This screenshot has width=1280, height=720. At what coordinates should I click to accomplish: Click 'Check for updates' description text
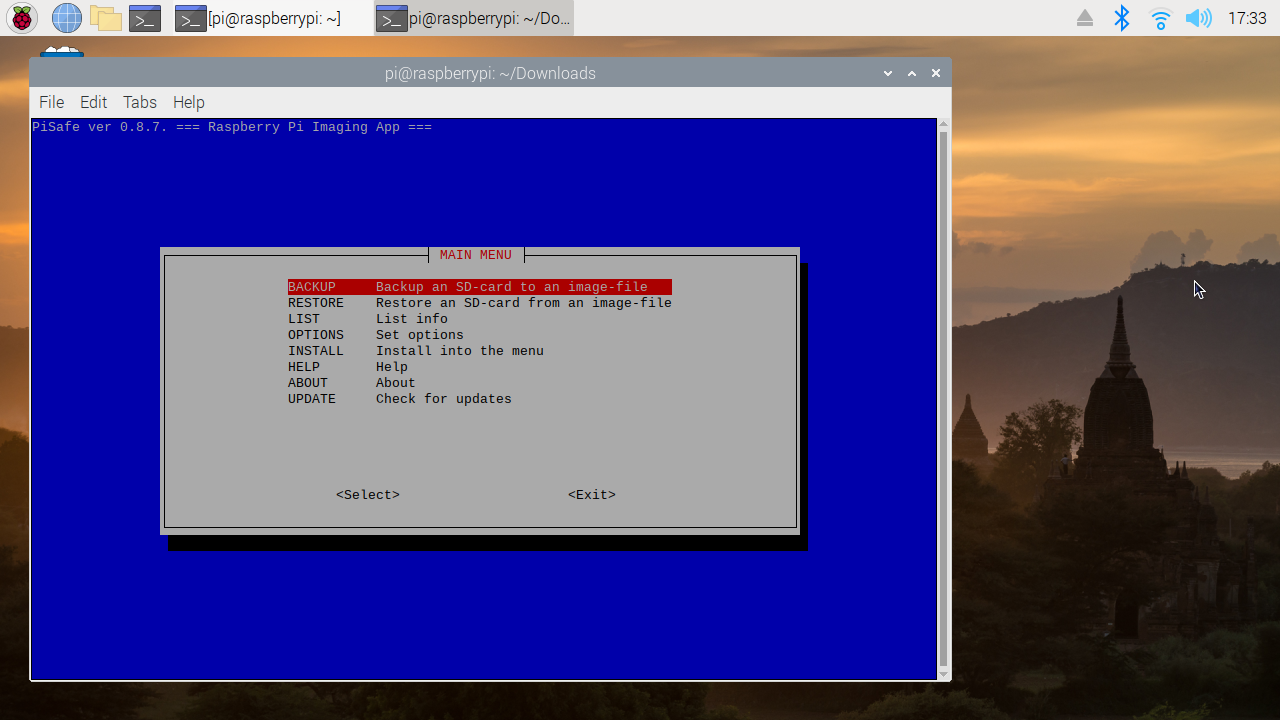click(x=444, y=399)
